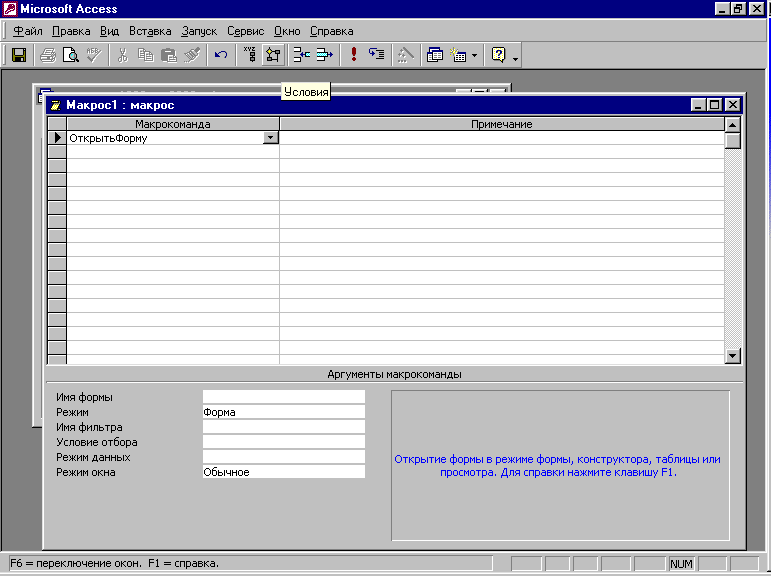Open the toolbar options arrow after Help
Image resolution: width=771 pixels, height=576 pixels.
(515, 58)
